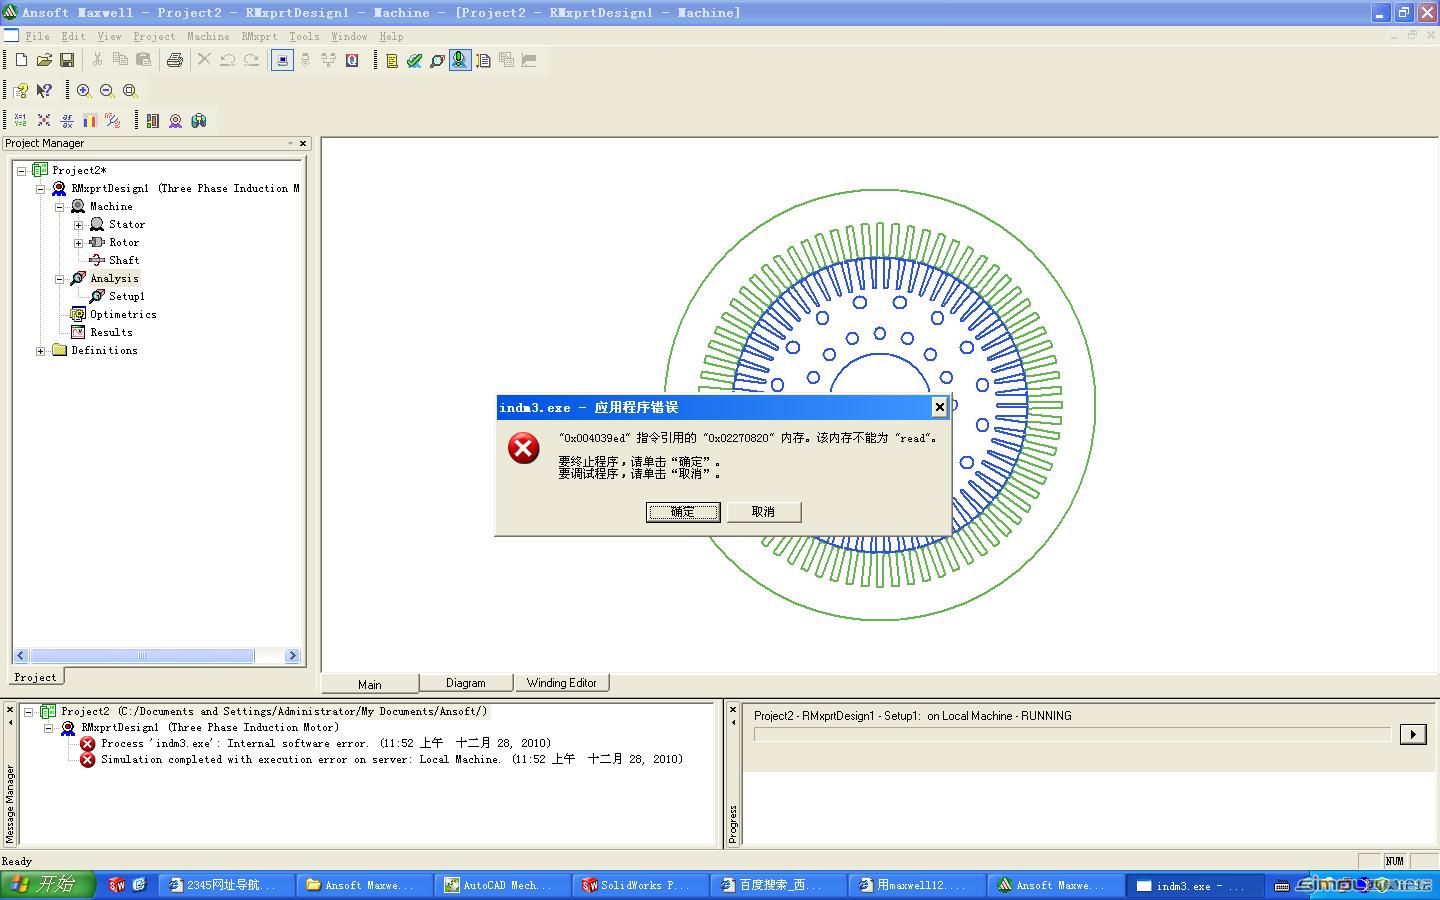Click the Print icon in toolbar

[x=175, y=60]
